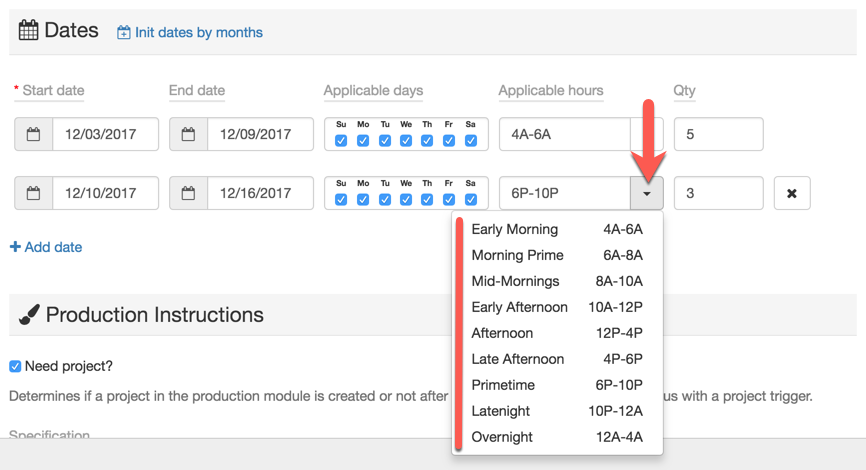This screenshot has width=866, height=470.
Task: Choose Late Afternoon 4P-6P option
Action: [556, 359]
